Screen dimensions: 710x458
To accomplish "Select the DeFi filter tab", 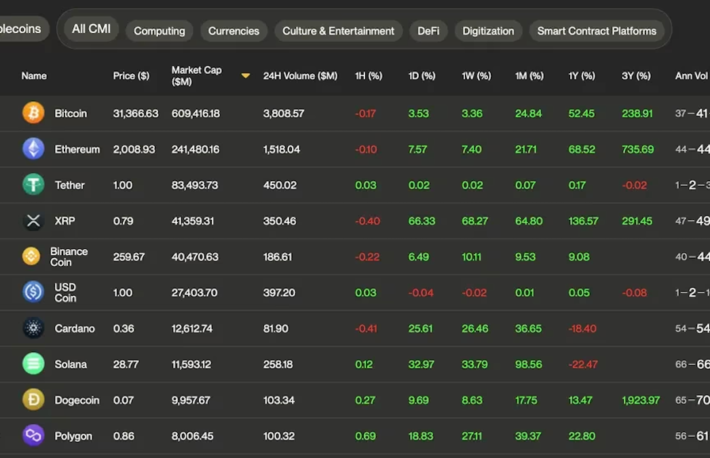I will coord(428,31).
